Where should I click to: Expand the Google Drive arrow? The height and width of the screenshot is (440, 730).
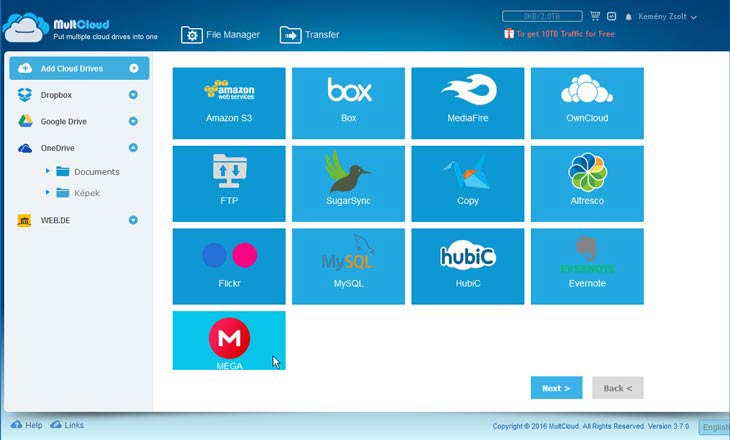[x=133, y=121]
